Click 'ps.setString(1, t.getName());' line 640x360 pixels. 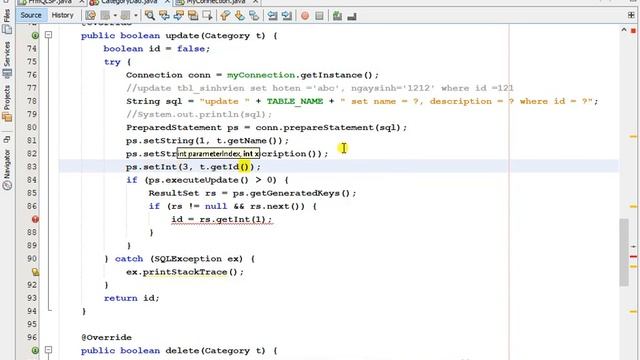click(x=207, y=140)
